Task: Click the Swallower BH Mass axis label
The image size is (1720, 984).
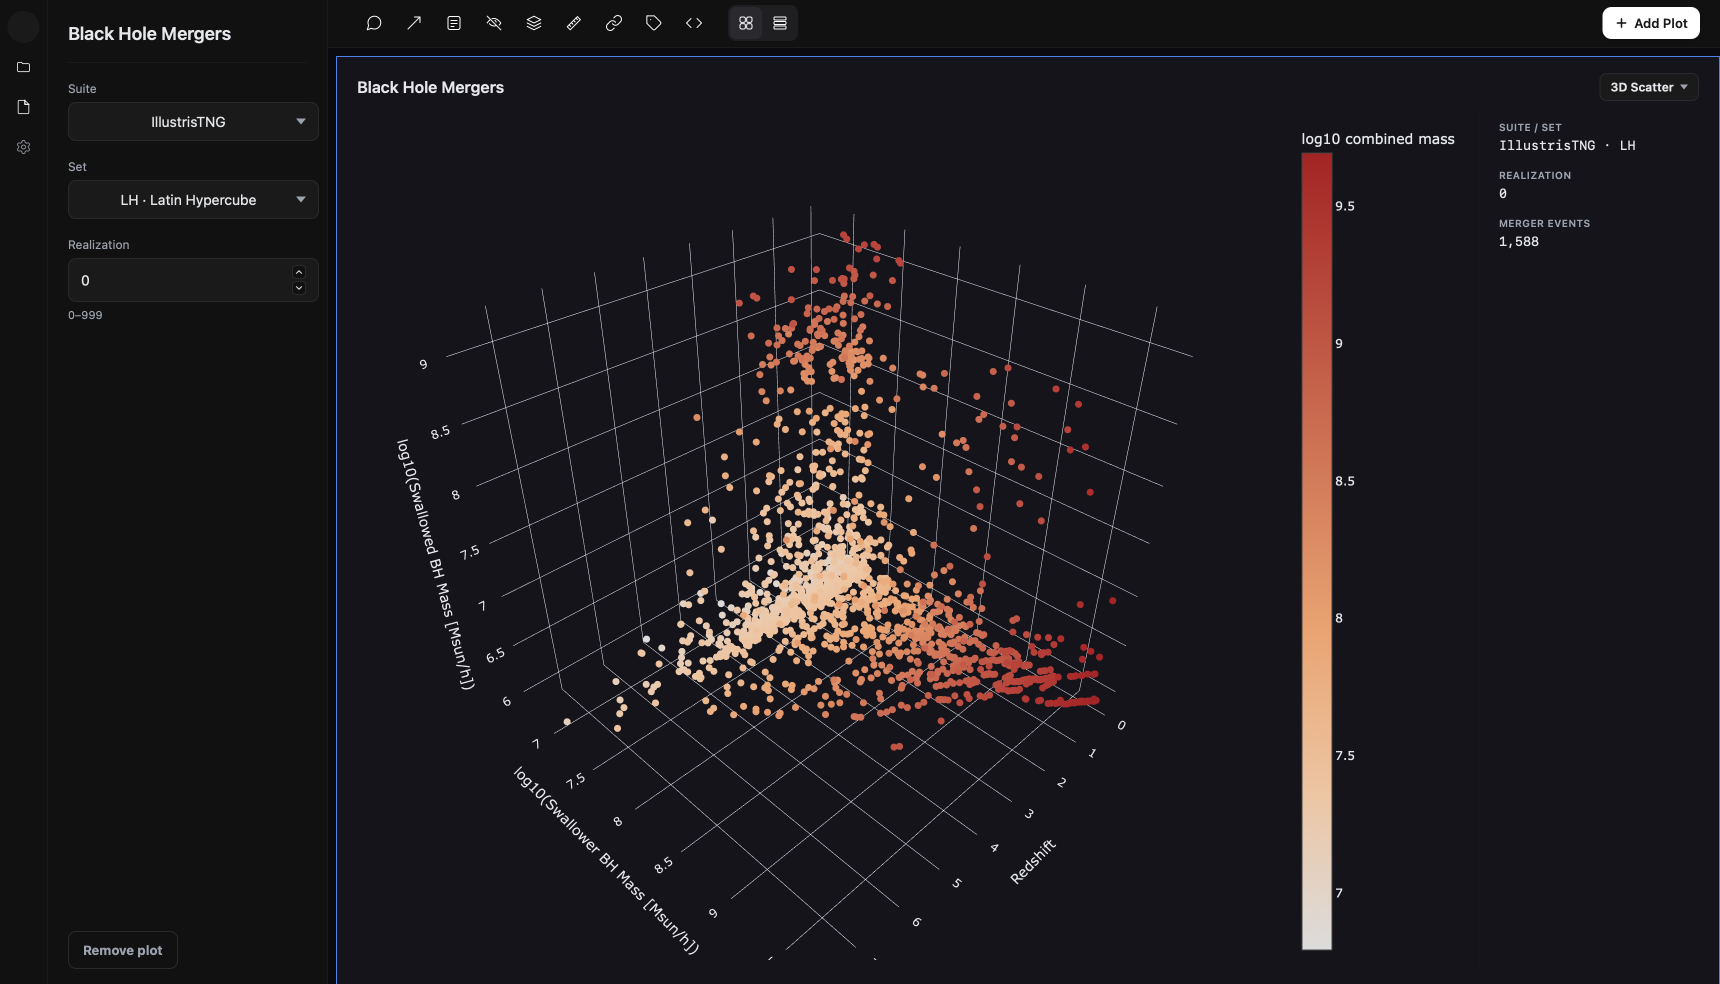Action: click(x=606, y=860)
